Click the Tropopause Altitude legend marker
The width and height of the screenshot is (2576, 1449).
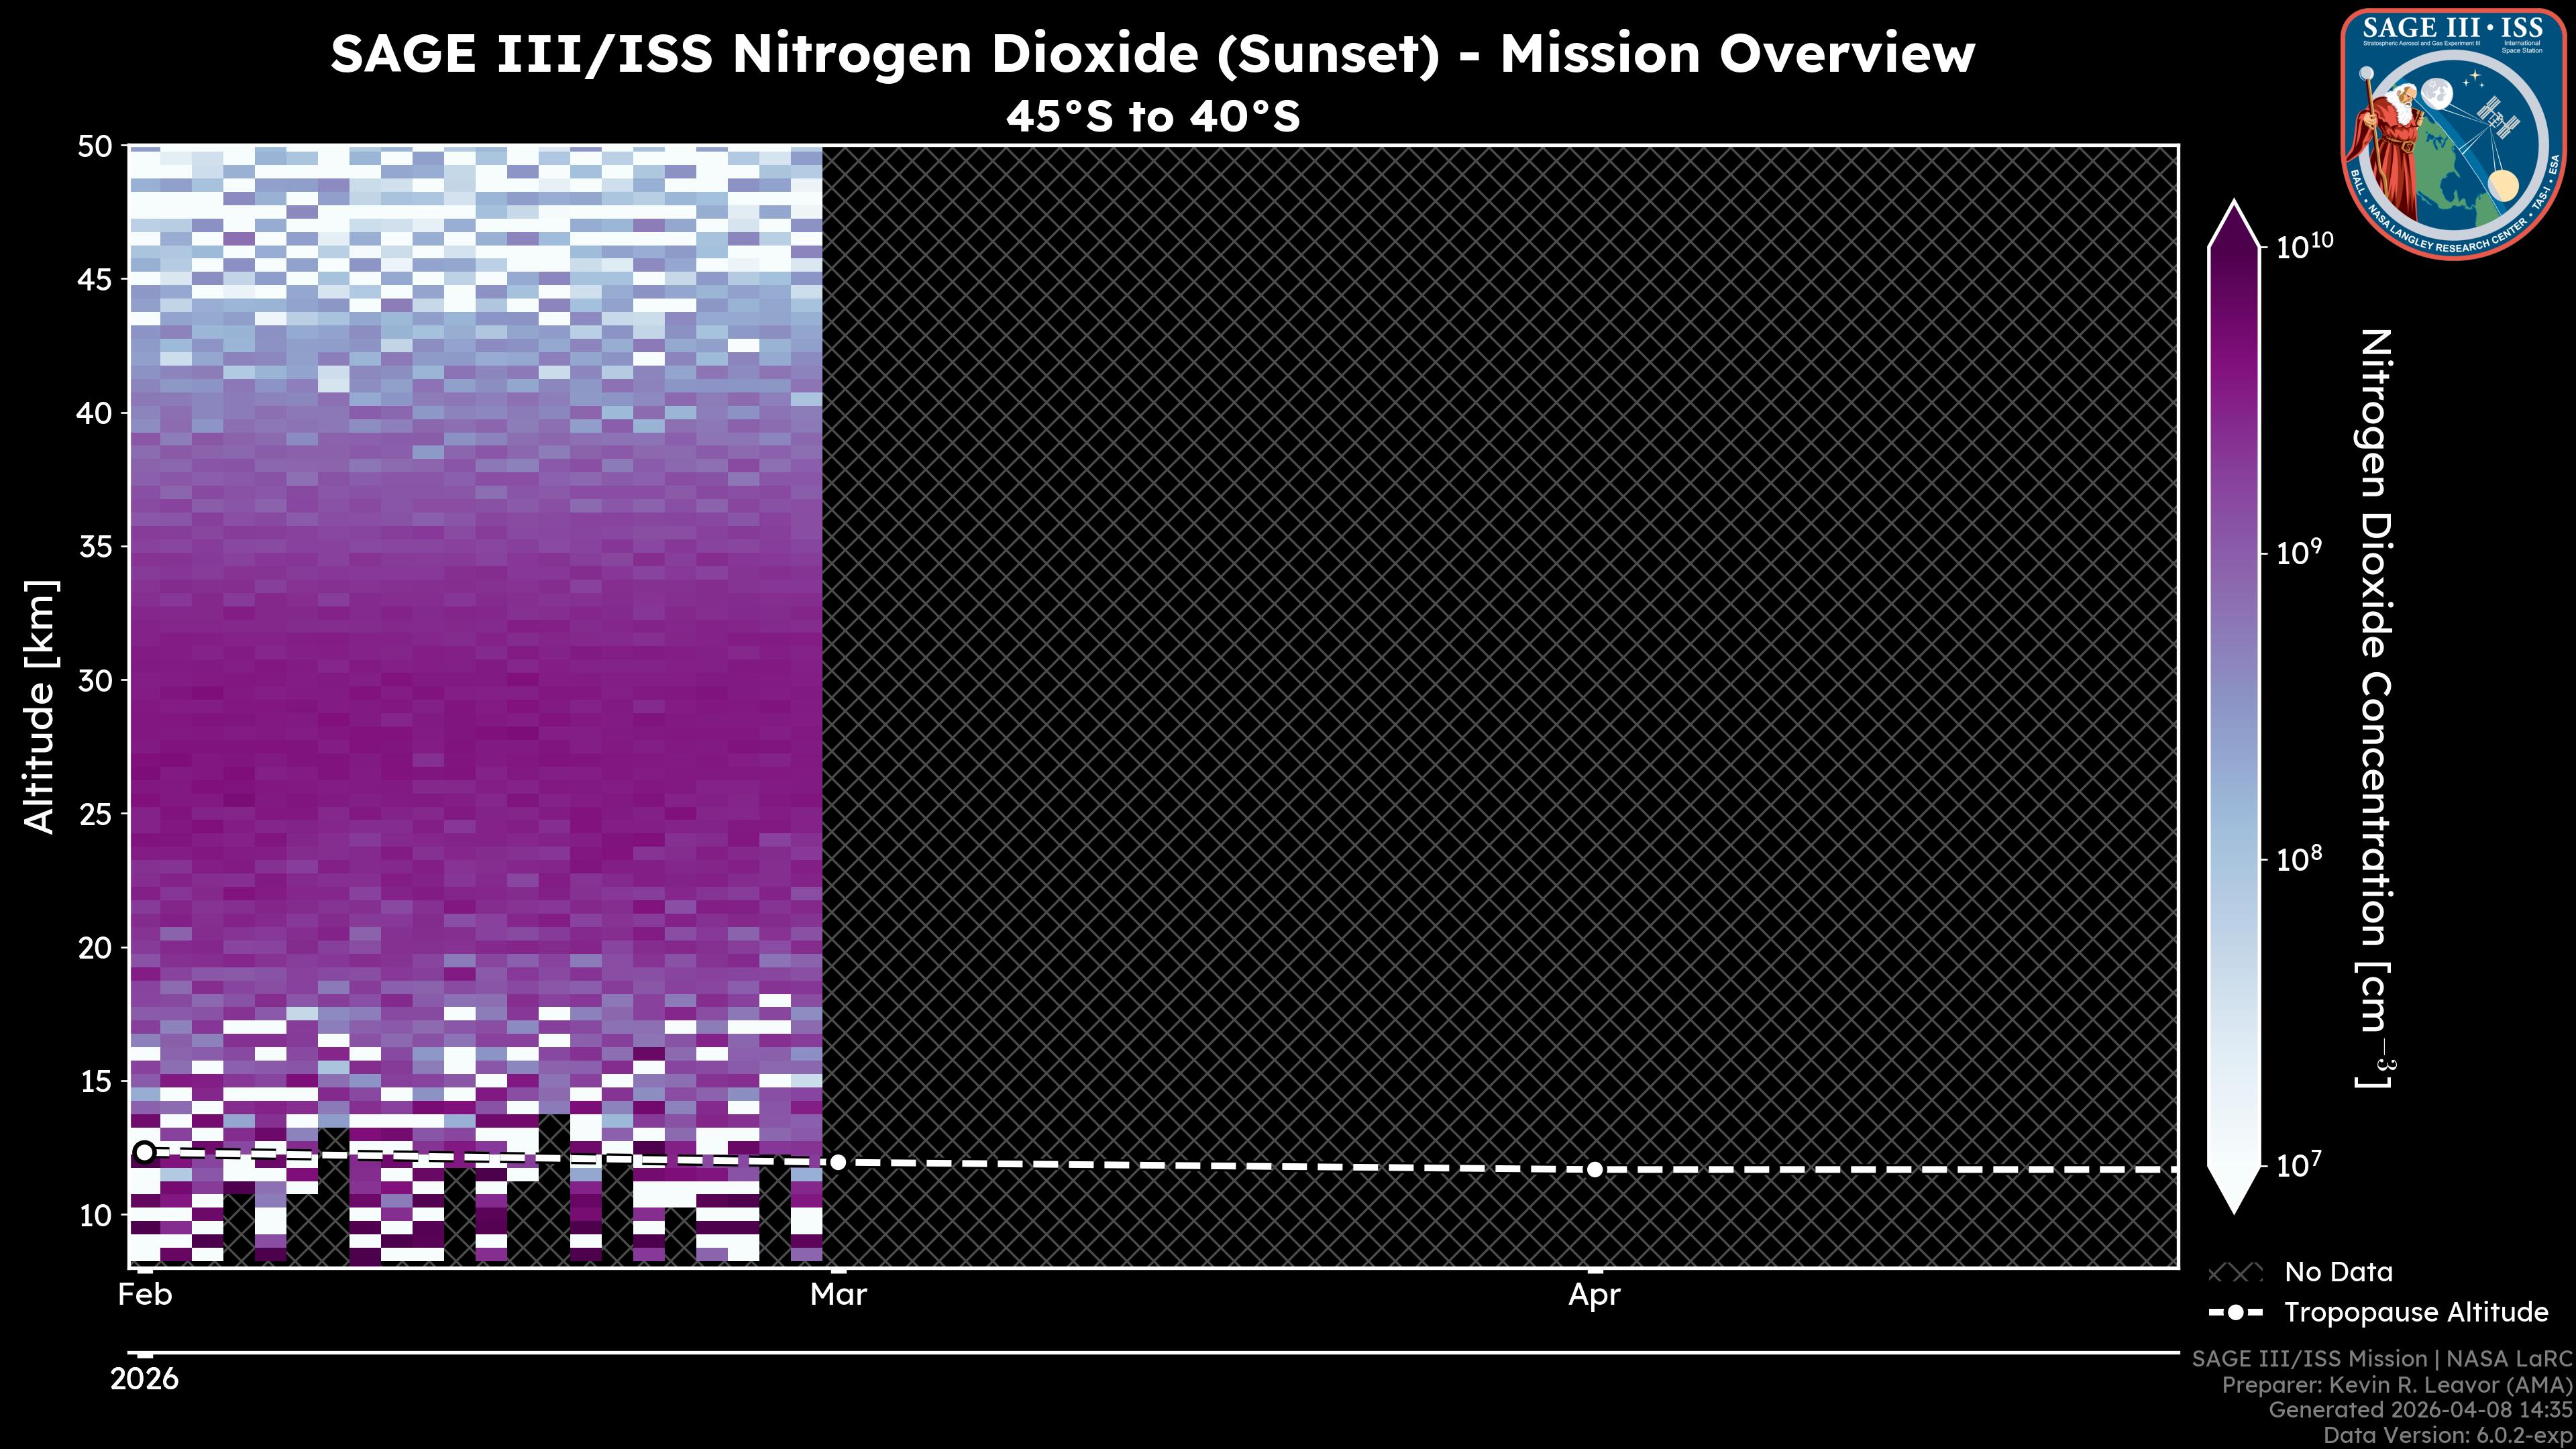[x=2235, y=1312]
